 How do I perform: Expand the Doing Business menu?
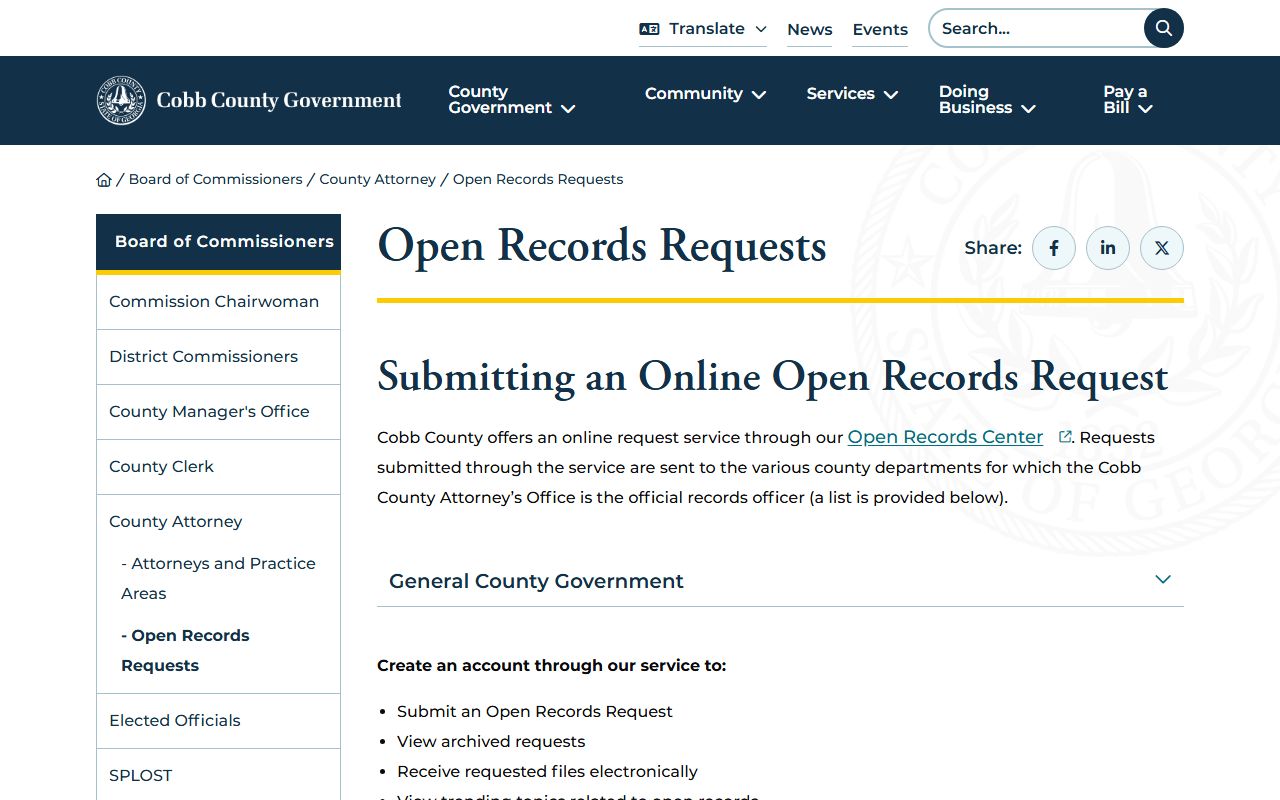[987, 100]
